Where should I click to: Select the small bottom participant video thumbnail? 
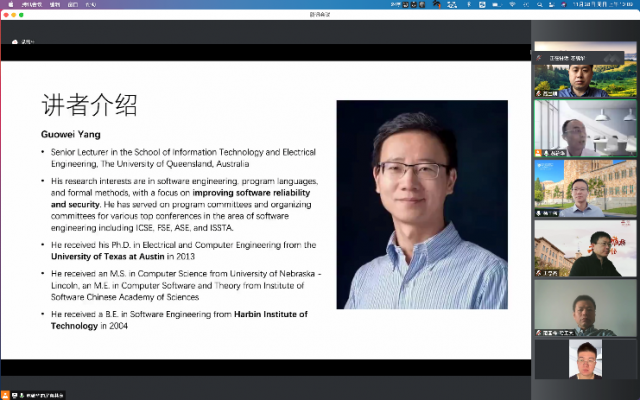(x=583, y=360)
